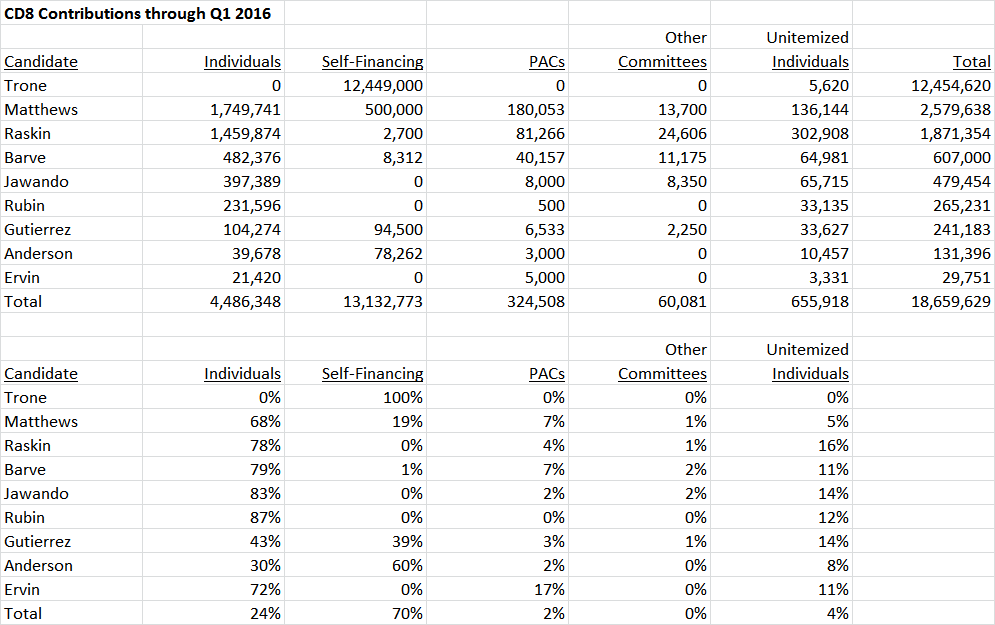Click the Total row 70% self-financing cell
995x625 pixels.
click(x=407, y=614)
